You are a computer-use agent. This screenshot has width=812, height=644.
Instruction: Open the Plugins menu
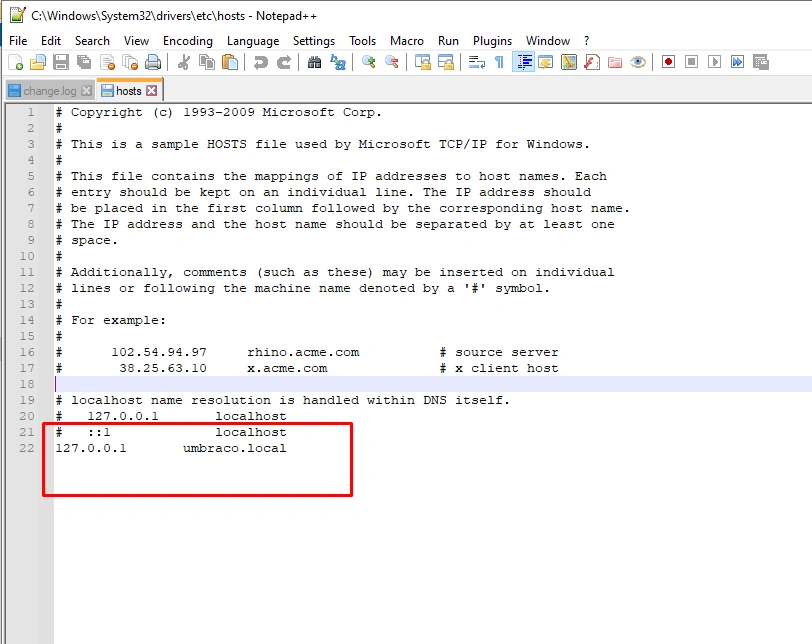(x=492, y=41)
